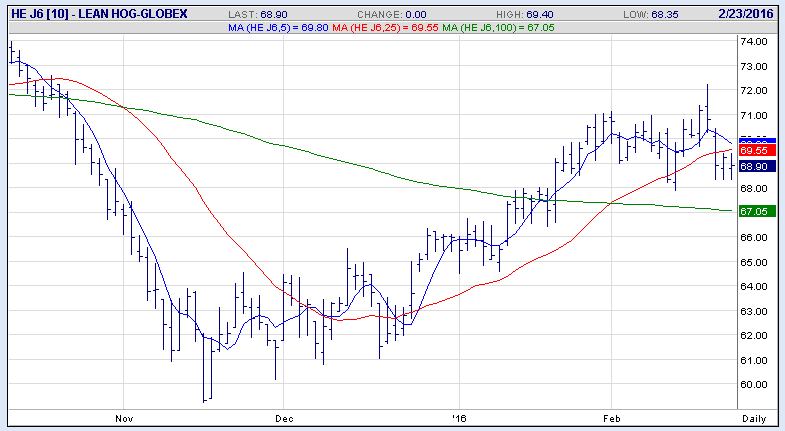Click the 74.00 label on price axis
785x431 pixels.
[753, 42]
